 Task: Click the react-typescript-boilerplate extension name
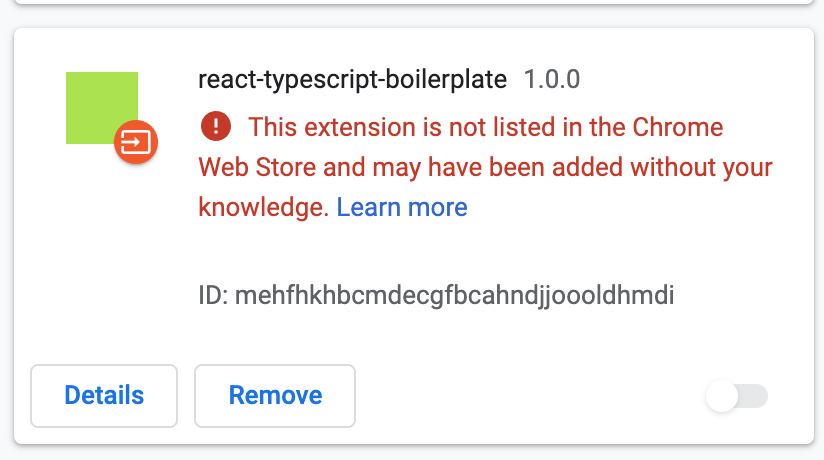coord(353,79)
